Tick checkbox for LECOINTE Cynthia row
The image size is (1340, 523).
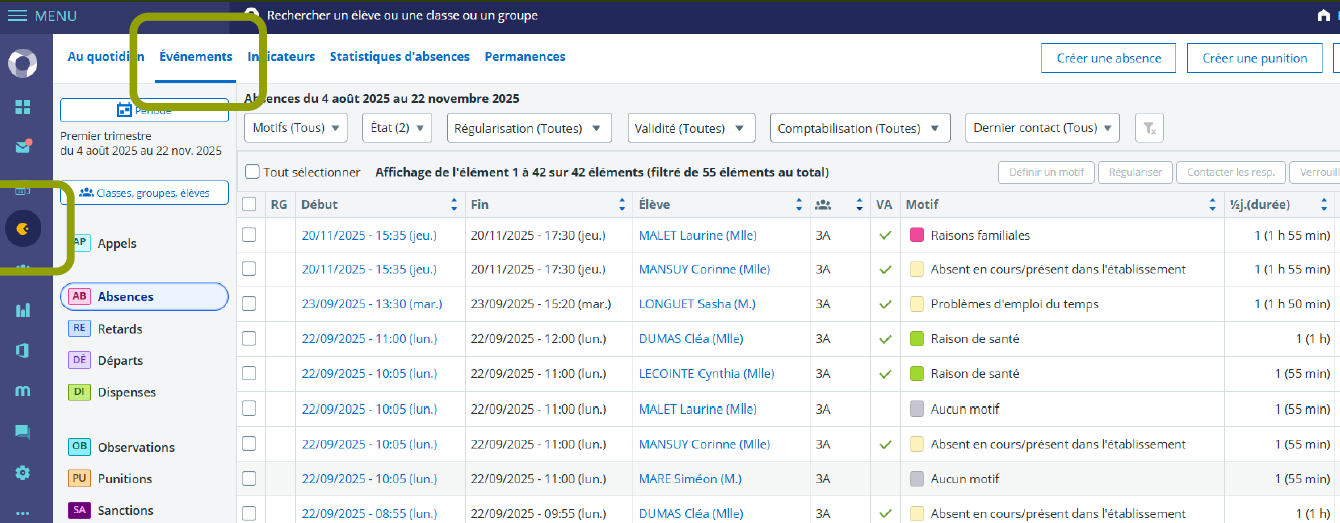(249, 374)
